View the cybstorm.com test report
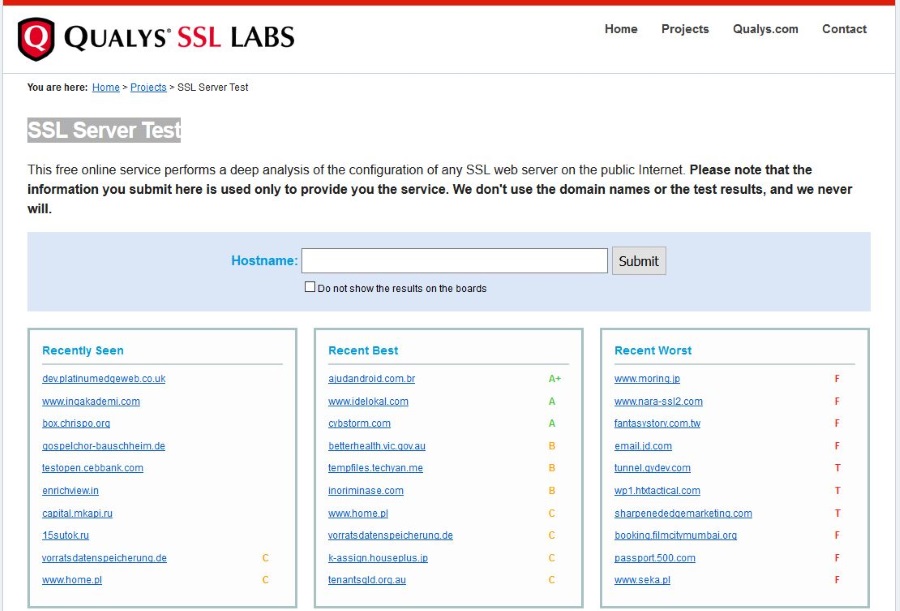900x611 pixels. (359, 423)
